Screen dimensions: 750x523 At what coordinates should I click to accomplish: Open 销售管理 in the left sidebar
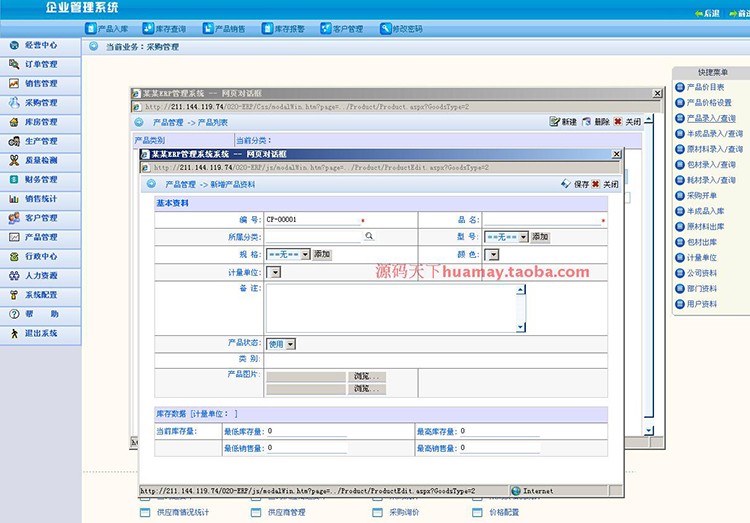(40, 84)
